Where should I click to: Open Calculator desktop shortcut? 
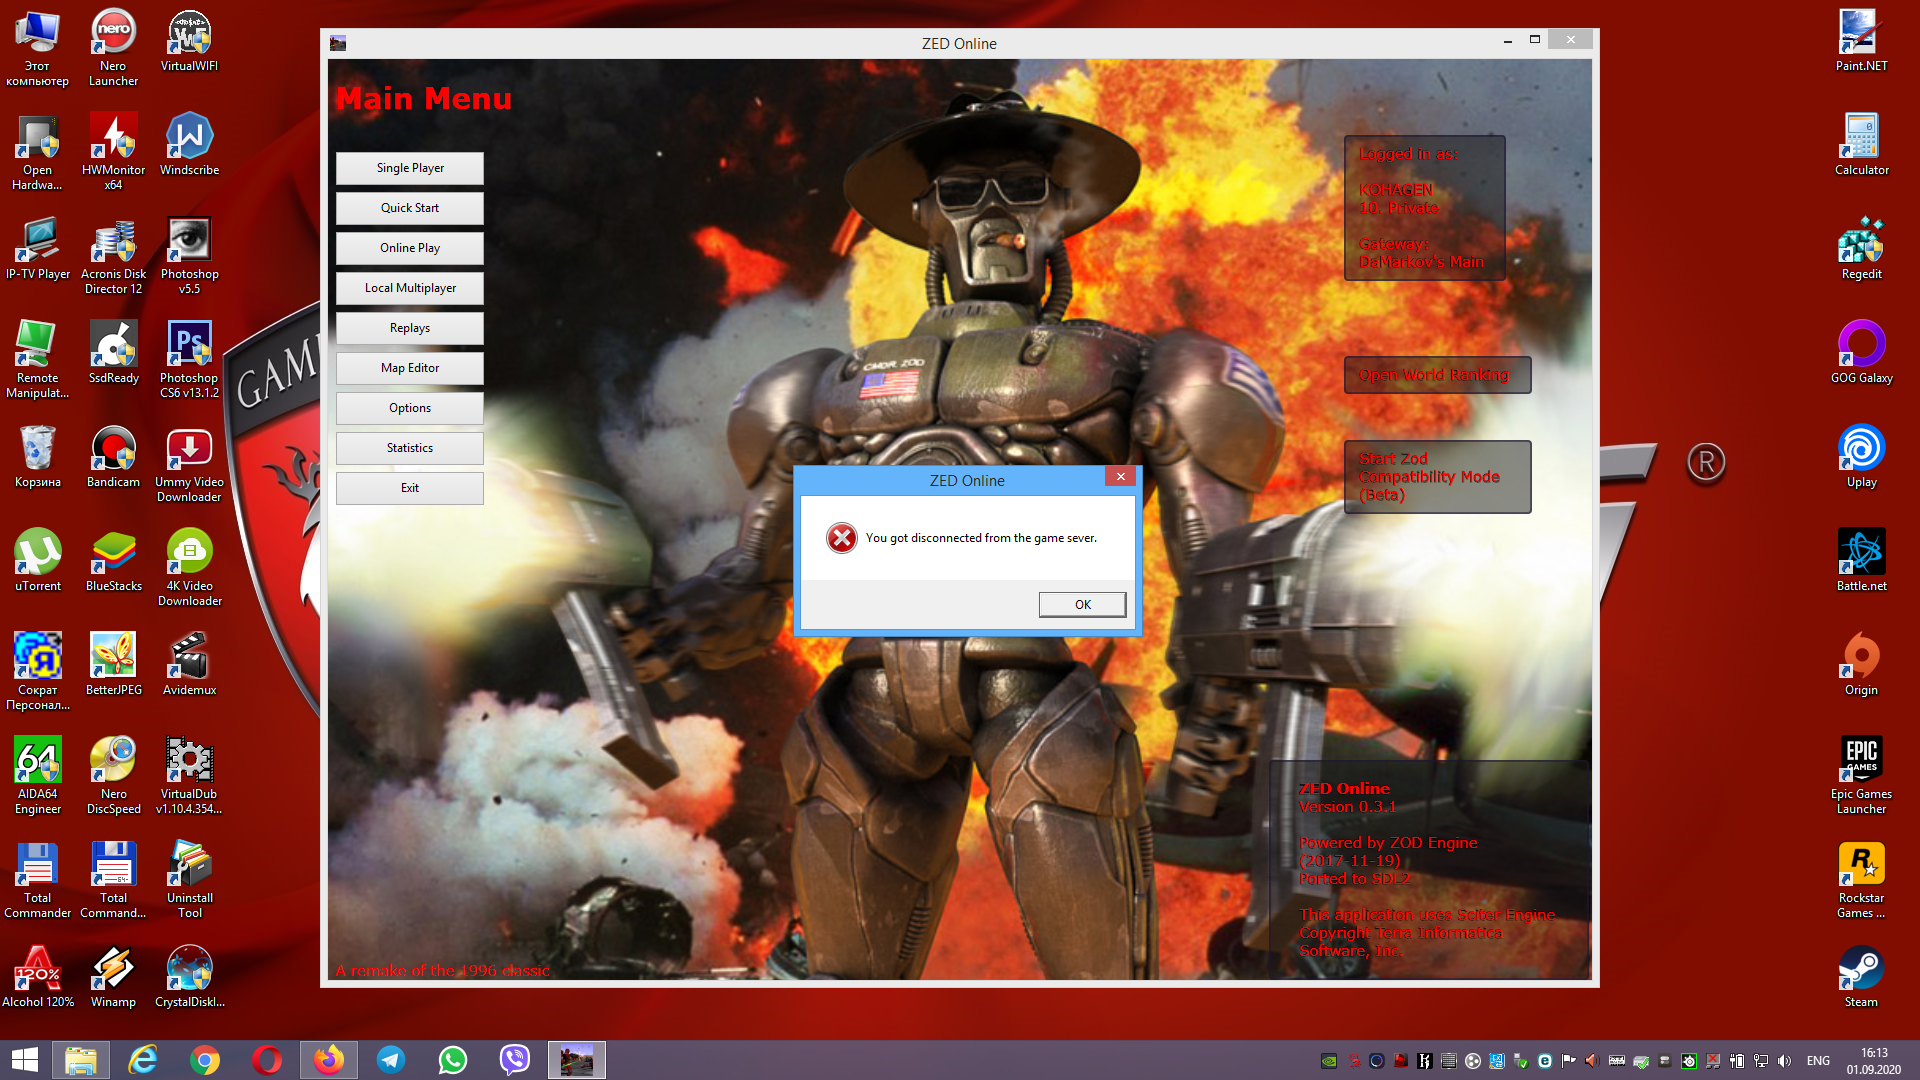coord(1861,145)
